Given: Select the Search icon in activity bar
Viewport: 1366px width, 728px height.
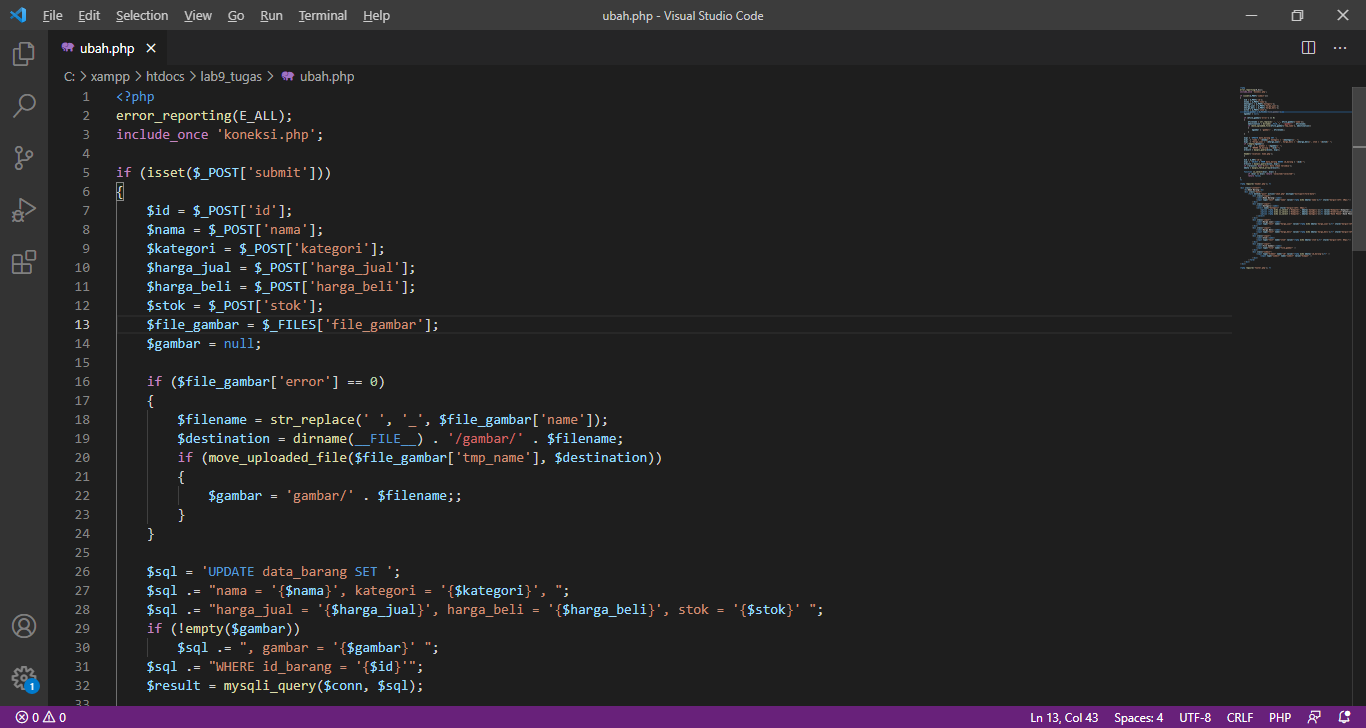Looking at the screenshot, I should coord(24,105).
